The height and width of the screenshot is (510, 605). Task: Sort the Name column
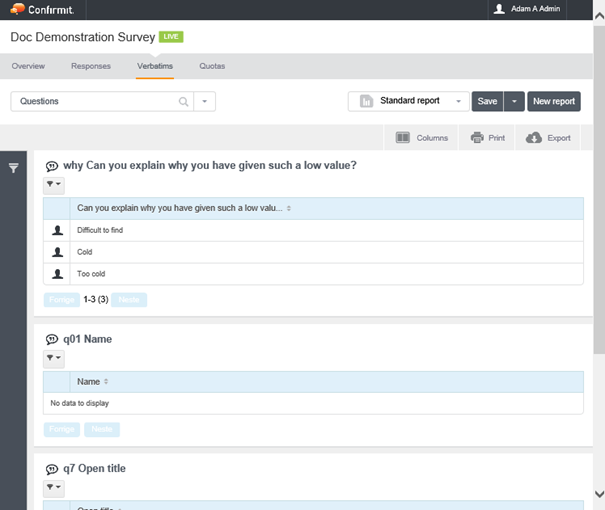click(x=106, y=382)
